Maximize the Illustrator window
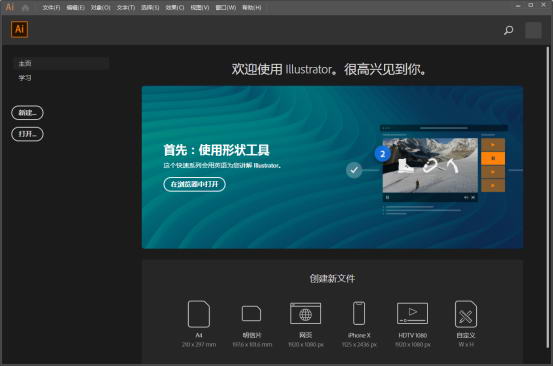Viewport: 554px width, 366px height. 531,5
